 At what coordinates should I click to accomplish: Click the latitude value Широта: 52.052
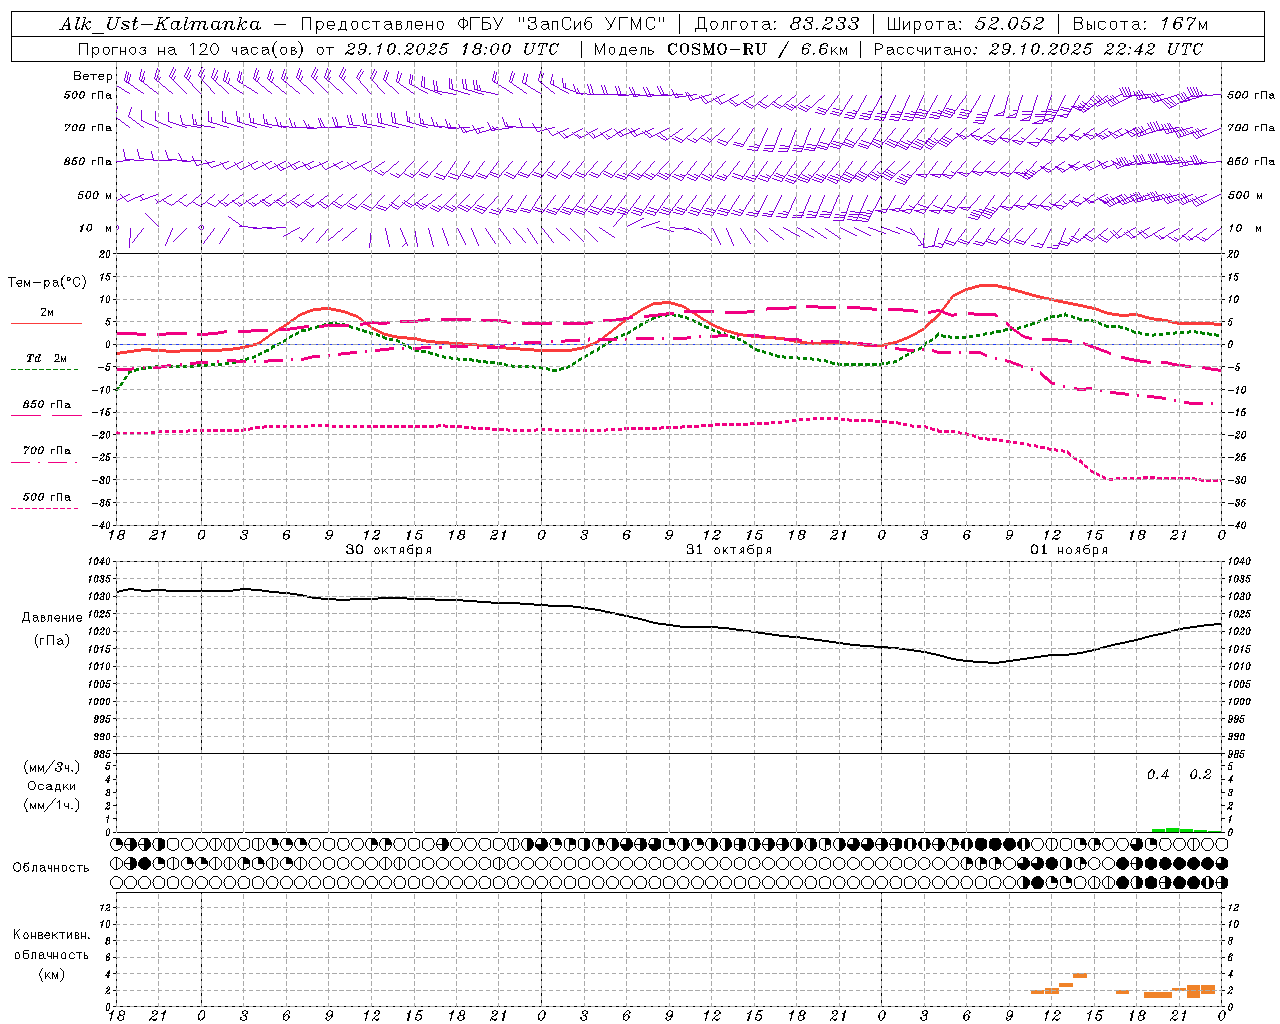[x=966, y=24]
